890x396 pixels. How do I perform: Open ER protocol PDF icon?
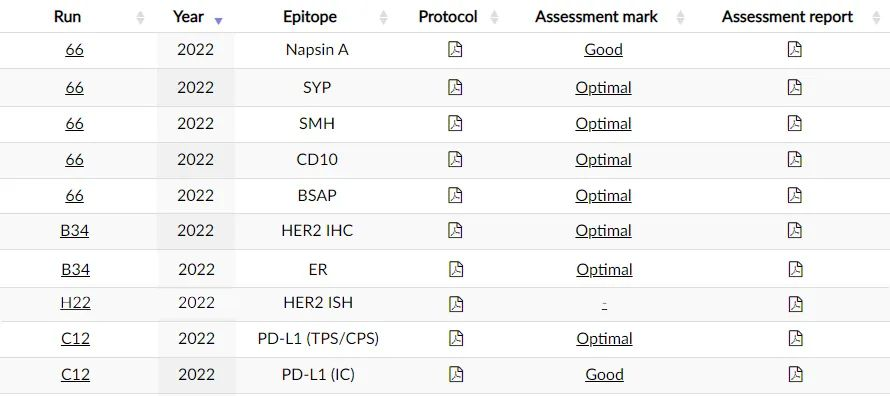point(456,269)
